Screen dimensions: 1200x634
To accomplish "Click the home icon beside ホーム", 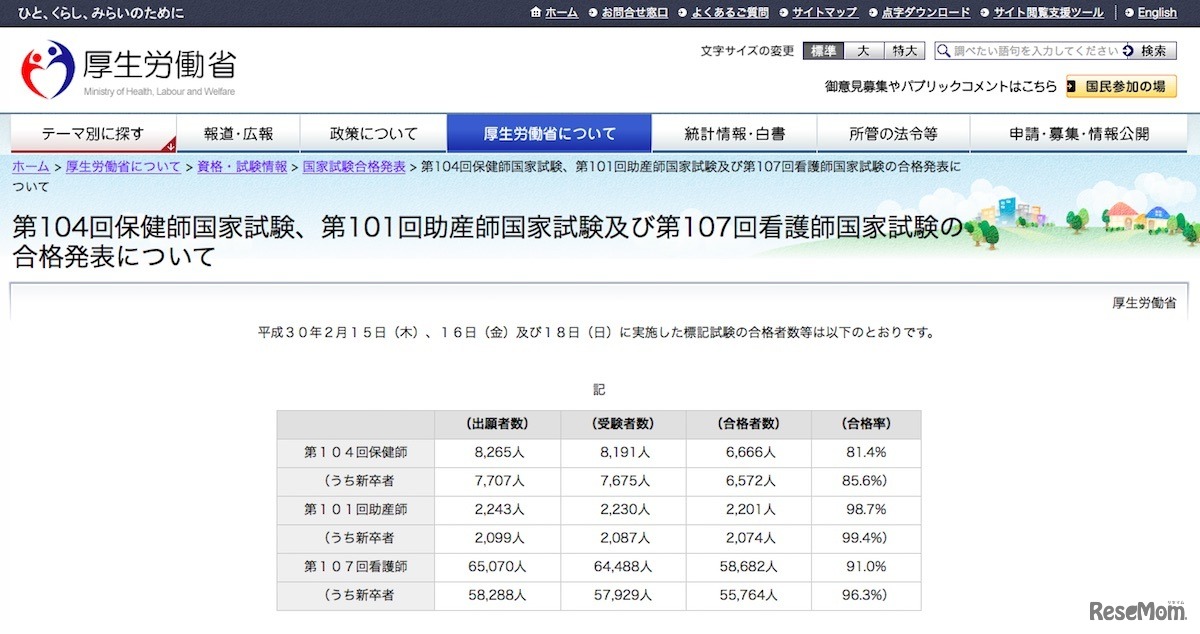I will [536, 12].
